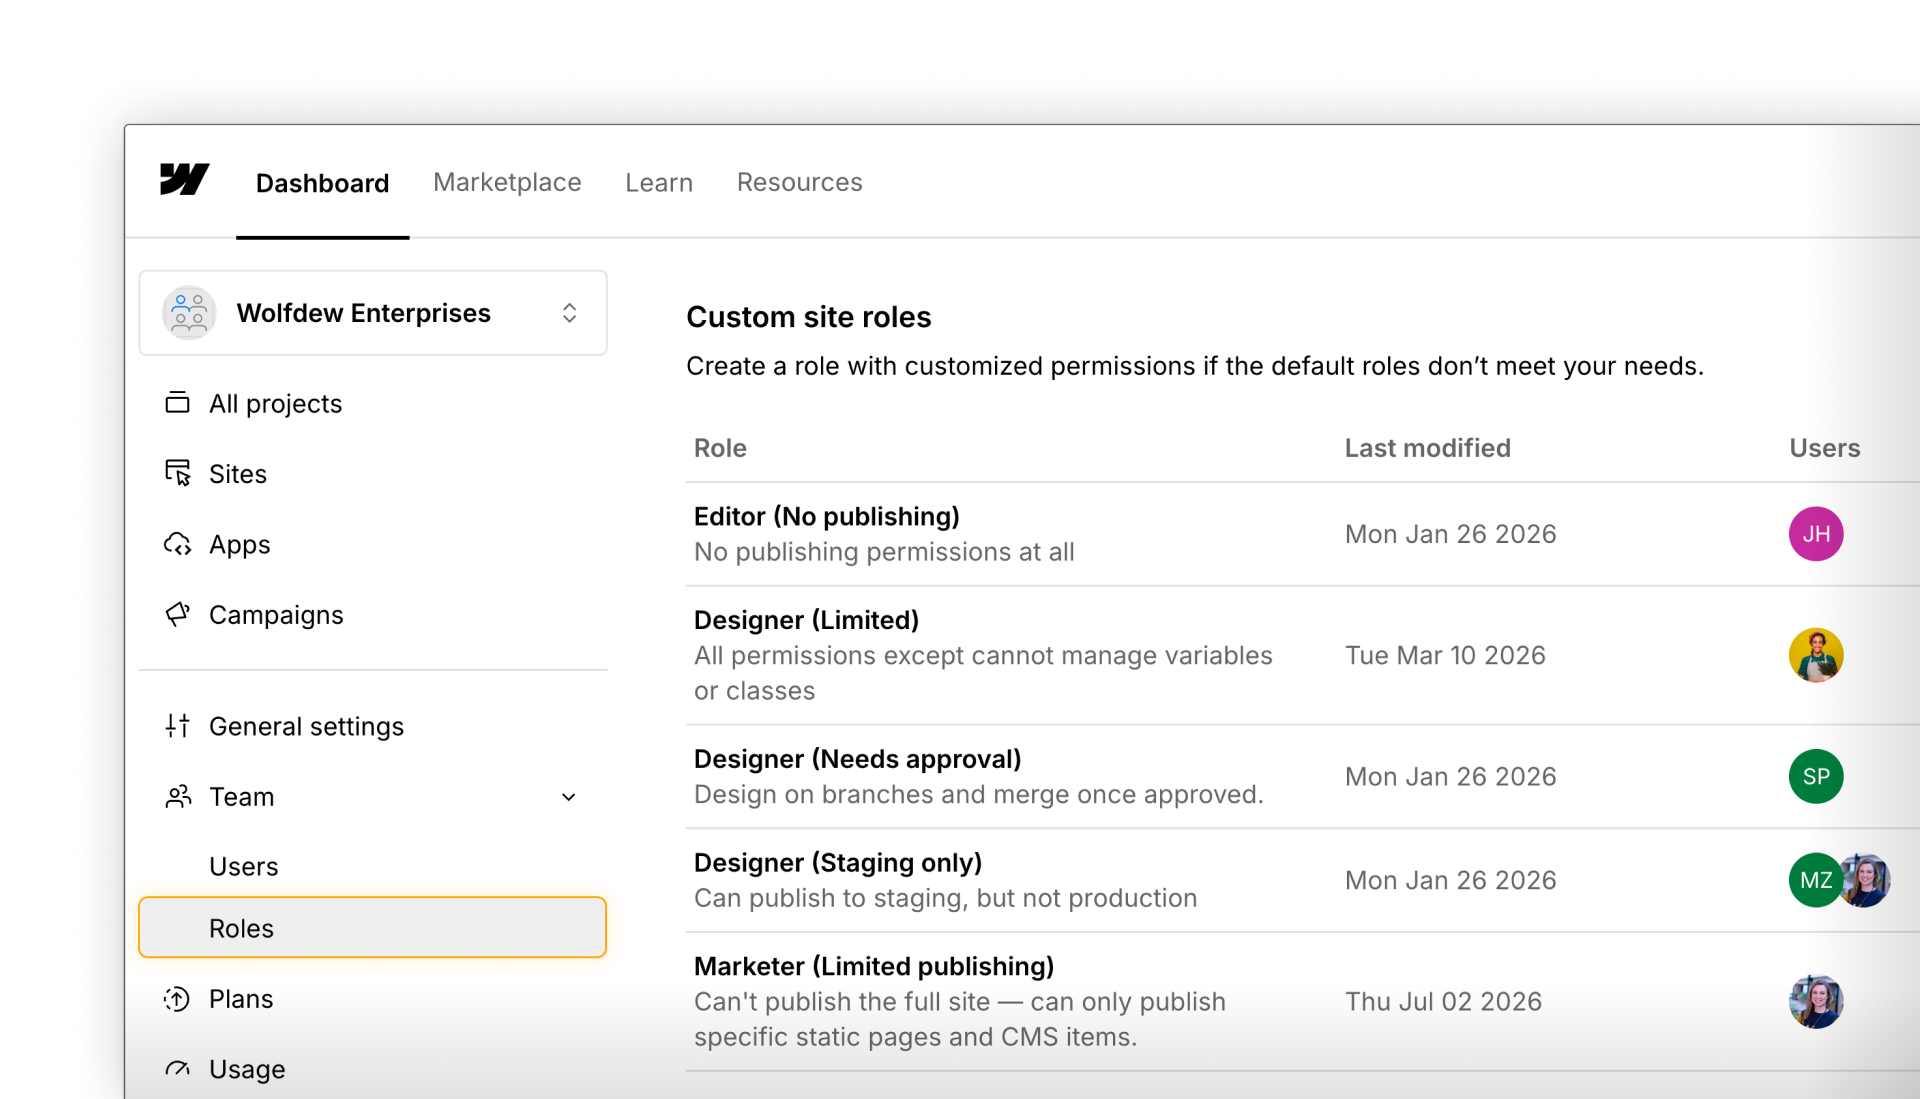
Task: Select the Roles sidebar item
Action: pyautogui.click(x=373, y=928)
